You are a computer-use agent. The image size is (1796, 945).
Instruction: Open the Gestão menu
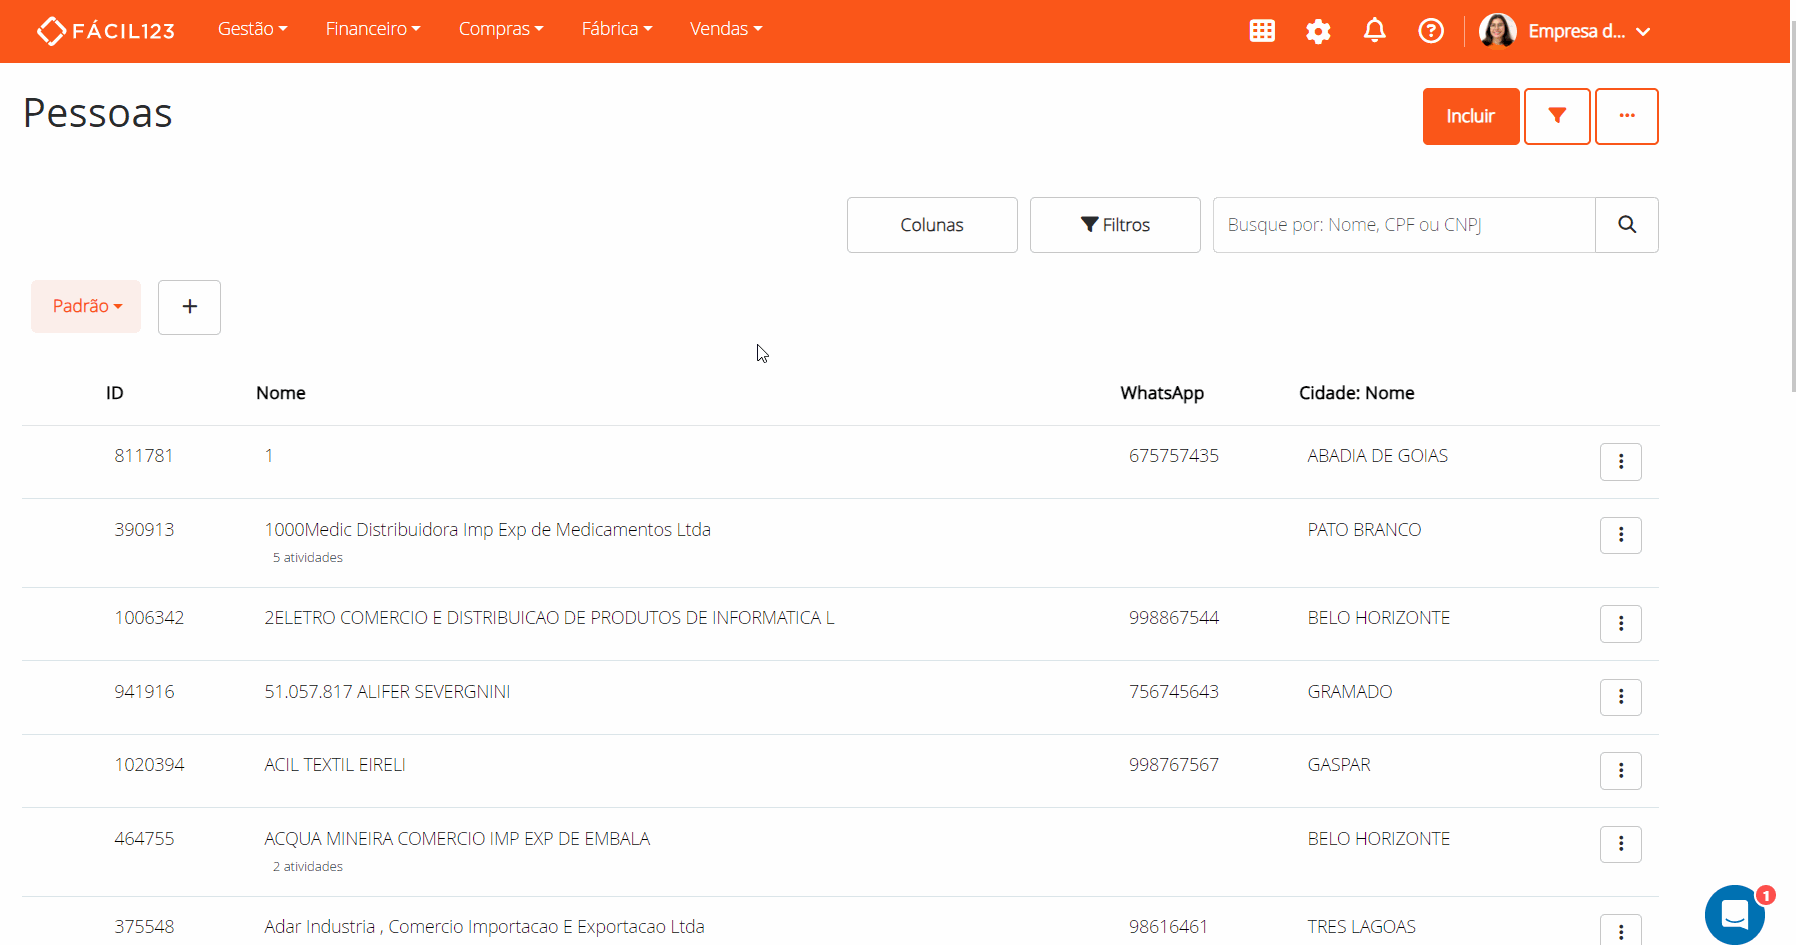[x=252, y=29]
